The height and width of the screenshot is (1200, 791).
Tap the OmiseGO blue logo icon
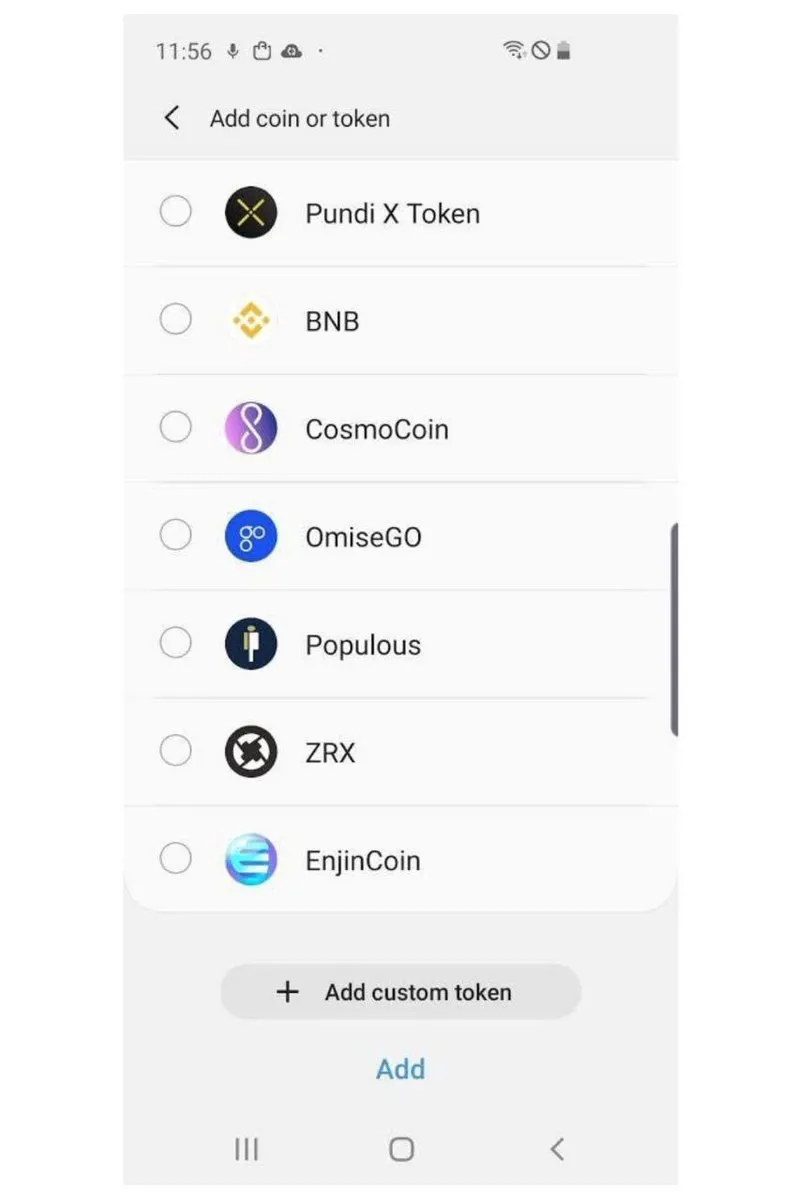pos(250,536)
